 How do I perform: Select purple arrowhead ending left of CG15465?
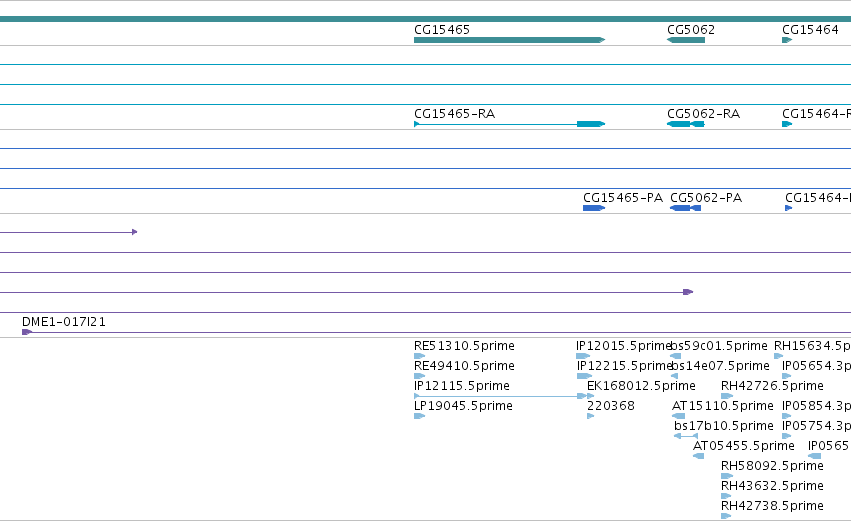point(135,232)
